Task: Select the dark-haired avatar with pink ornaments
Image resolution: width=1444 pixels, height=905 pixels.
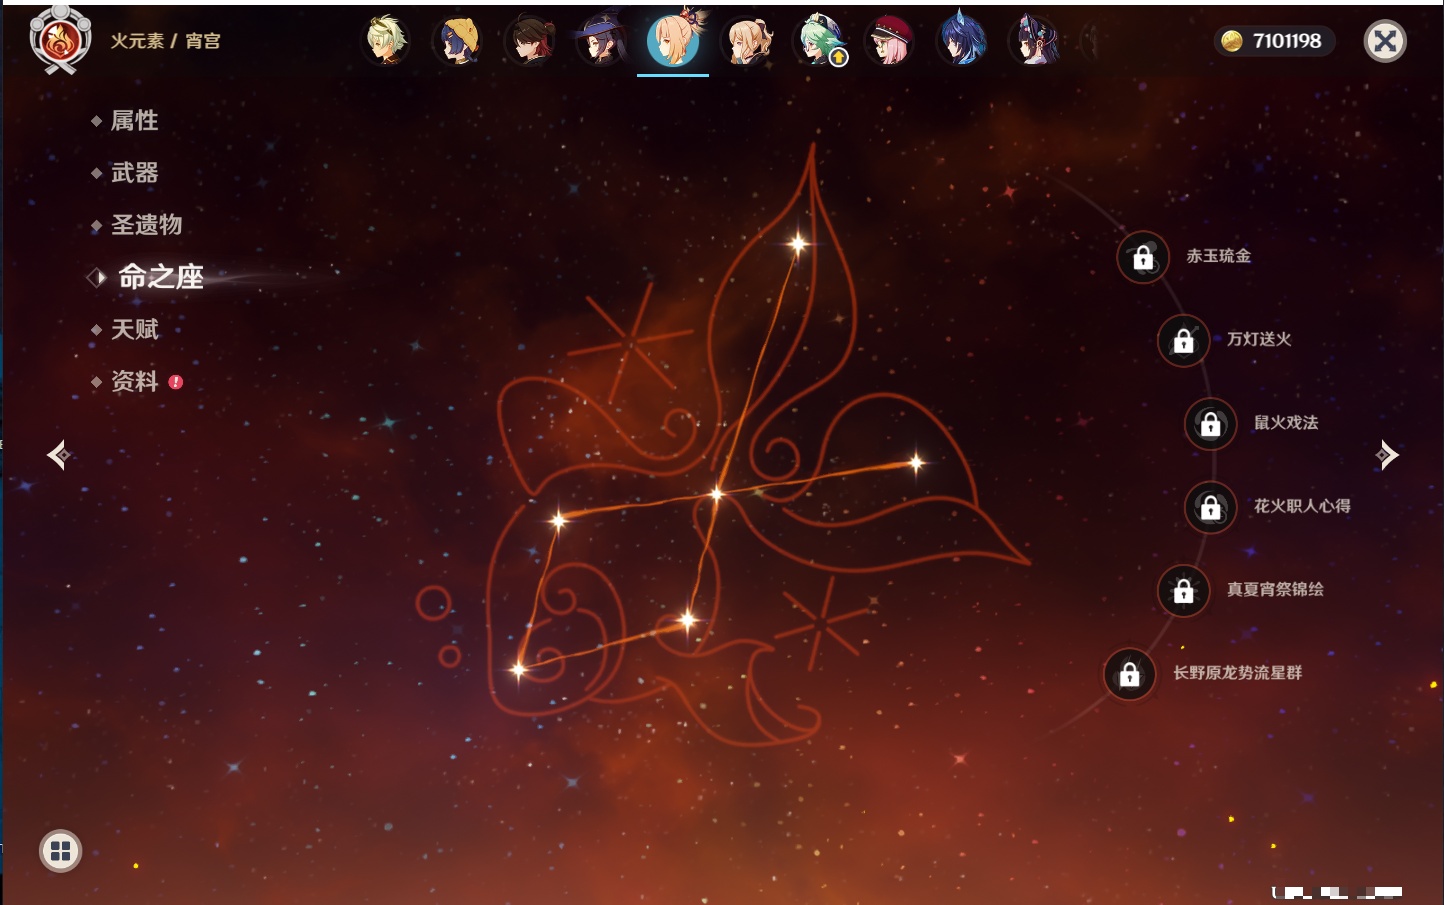Action: click(x=1034, y=41)
